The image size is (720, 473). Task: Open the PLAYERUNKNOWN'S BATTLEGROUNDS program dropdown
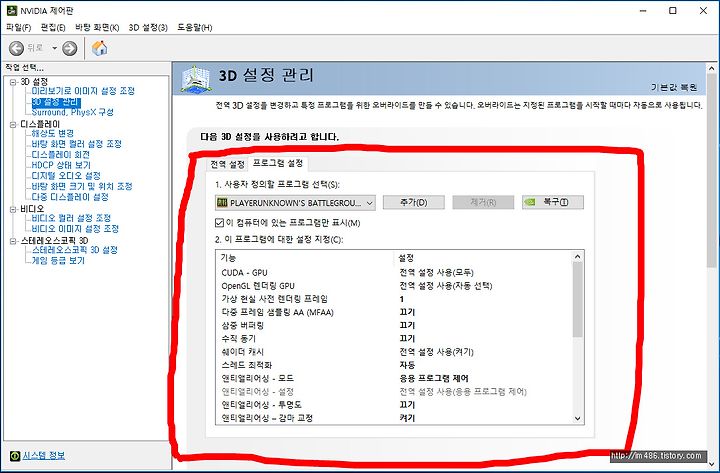click(295, 203)
